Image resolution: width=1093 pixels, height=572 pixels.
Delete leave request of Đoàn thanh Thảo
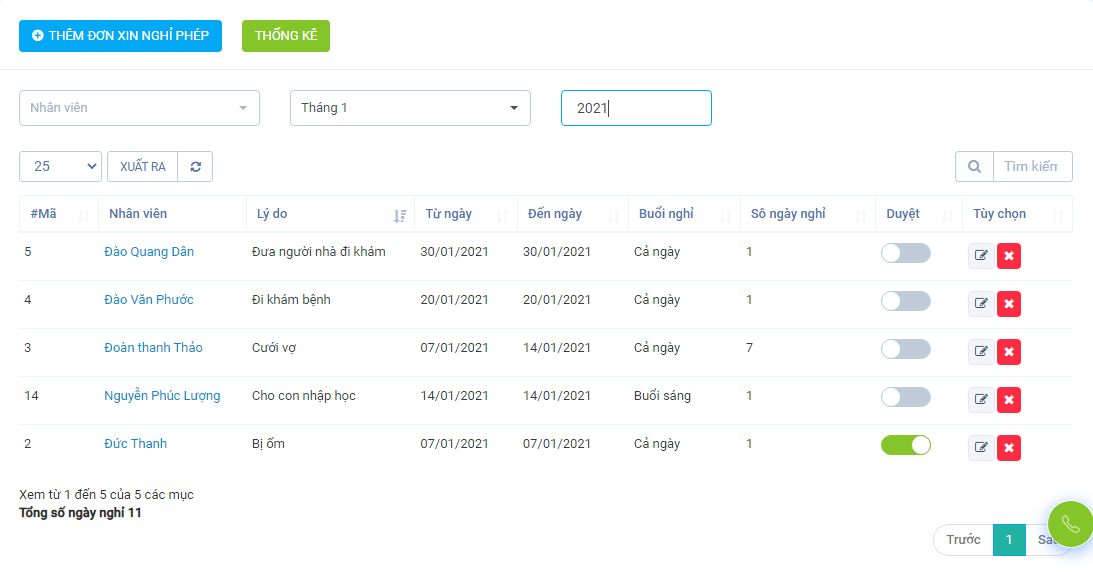pos(1009,352)
